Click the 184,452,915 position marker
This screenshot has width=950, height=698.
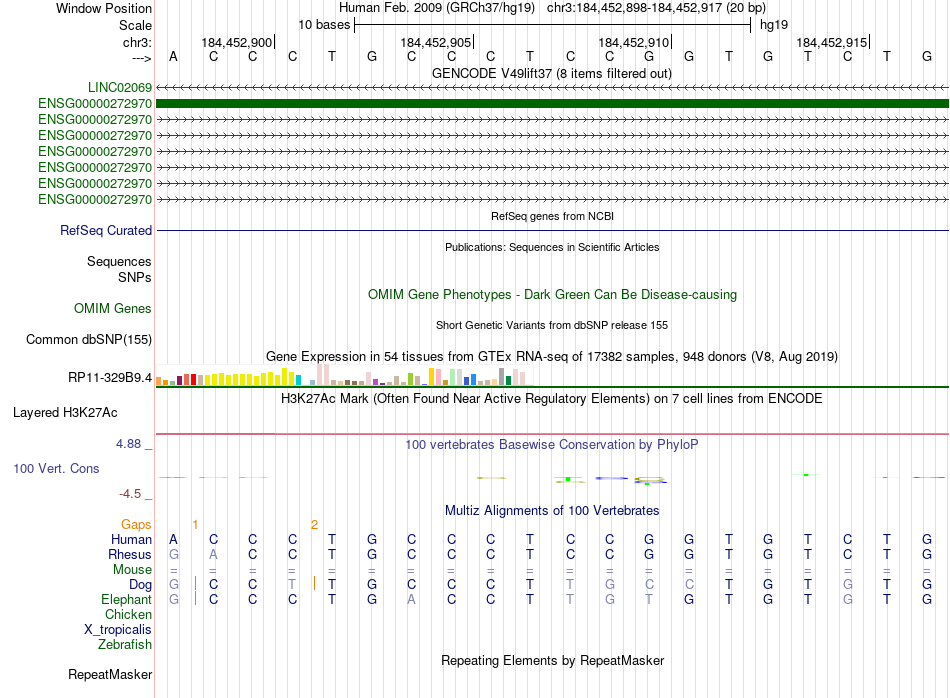[832, 42]
